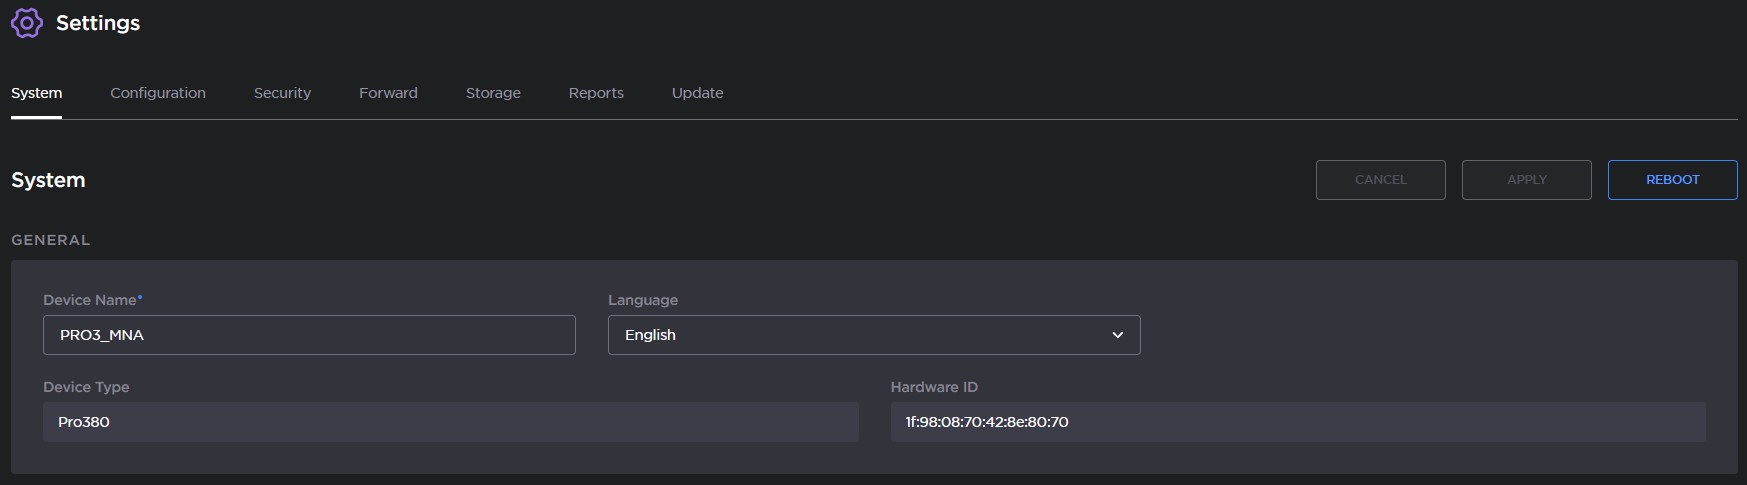
Task: Switch to the System tab
Action: tap(37, 93)
